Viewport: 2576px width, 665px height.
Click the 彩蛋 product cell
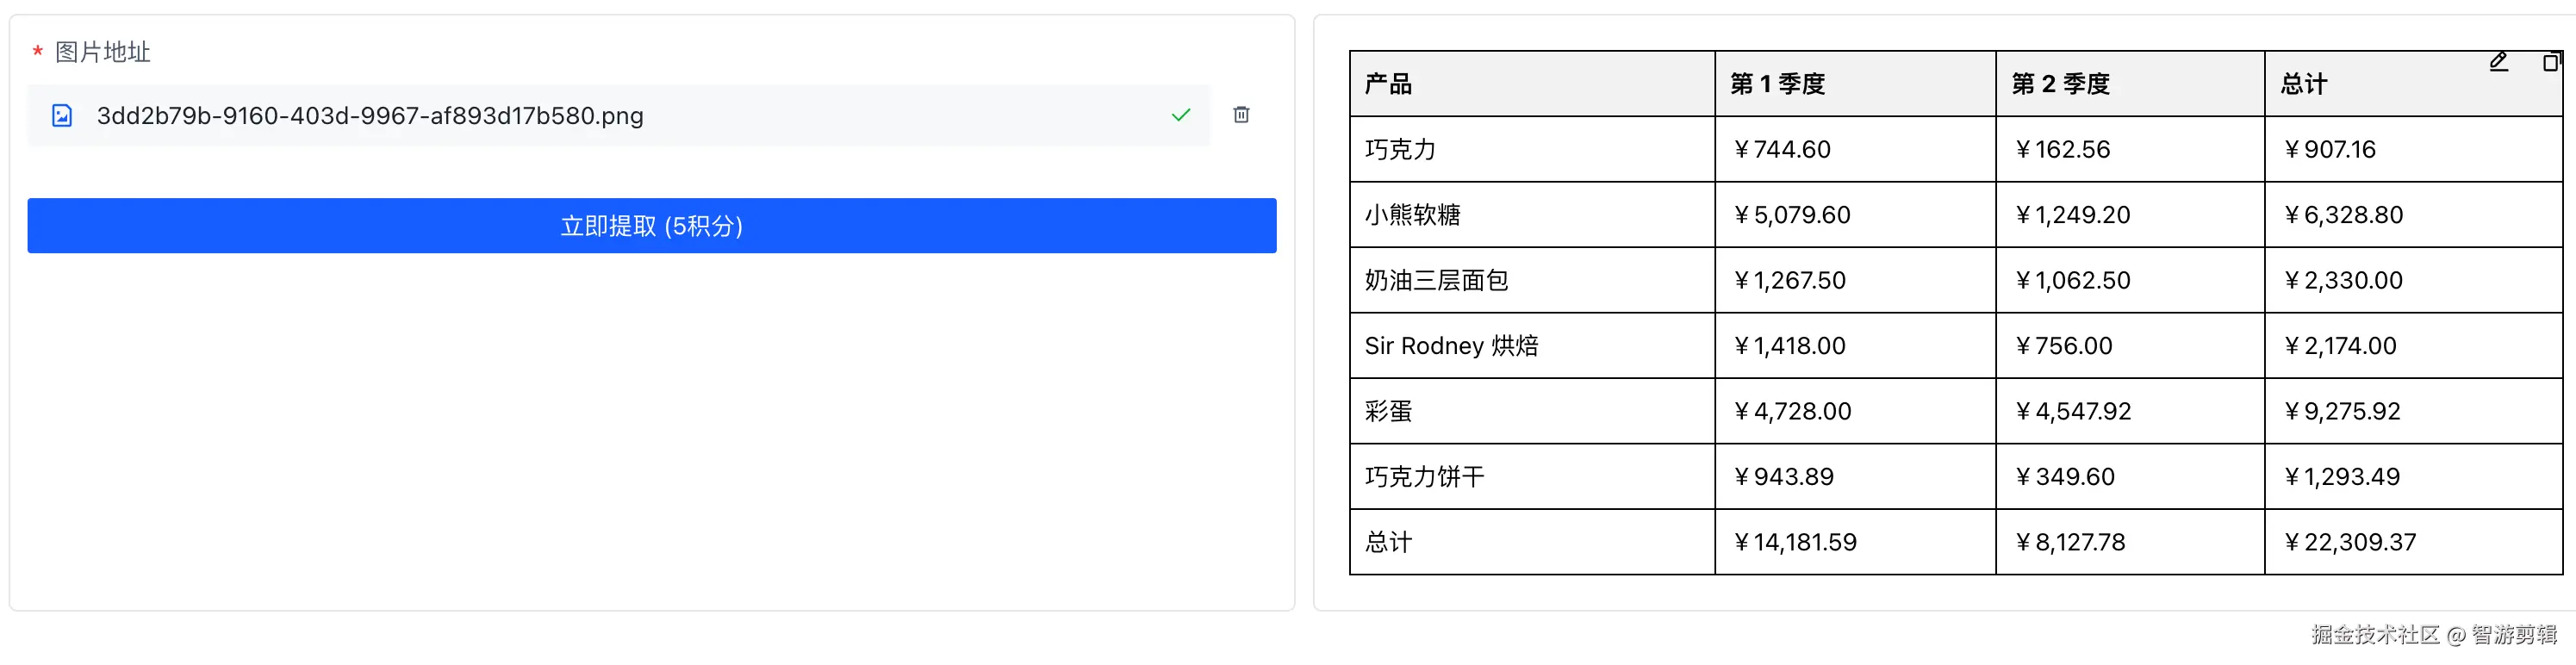click(x=1388, y=412)
